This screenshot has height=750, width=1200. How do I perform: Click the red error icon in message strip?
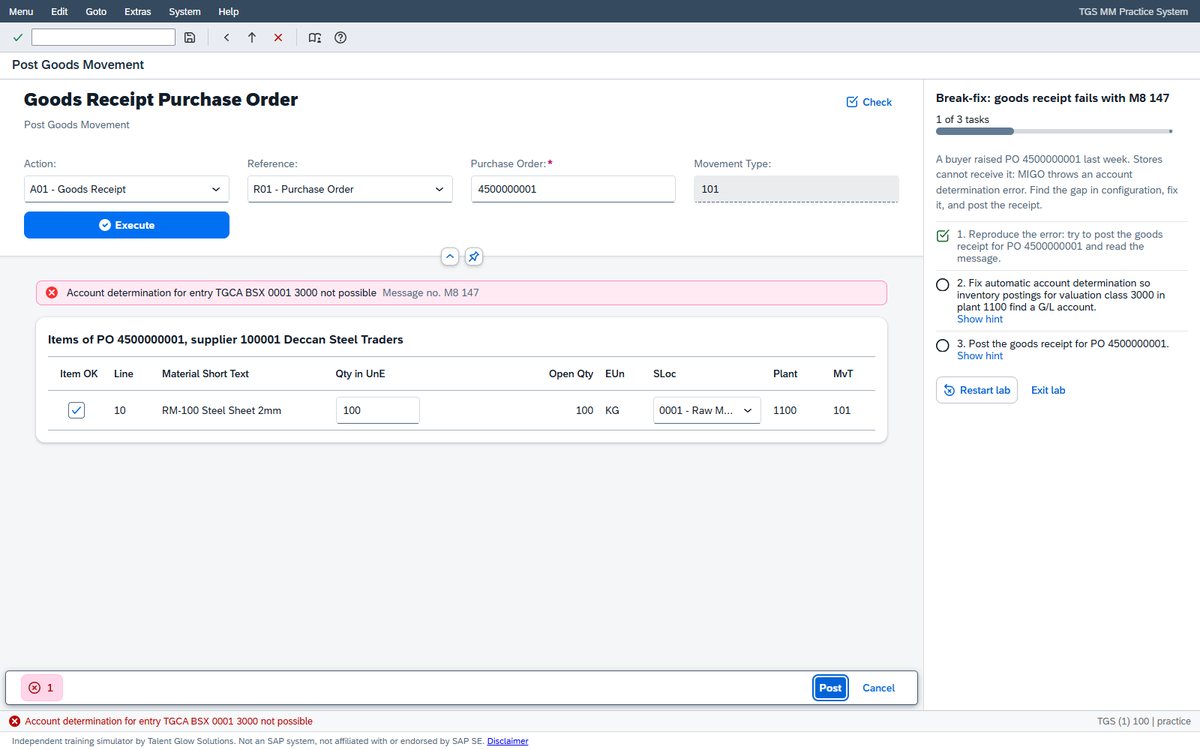[x=52, y=293]
